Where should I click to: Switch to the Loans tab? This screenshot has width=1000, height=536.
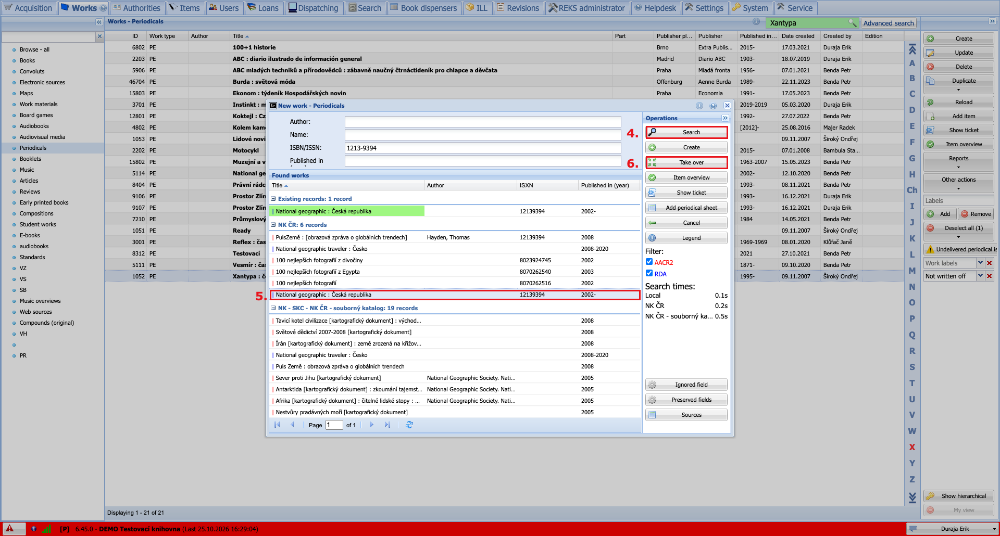(263, 8)
